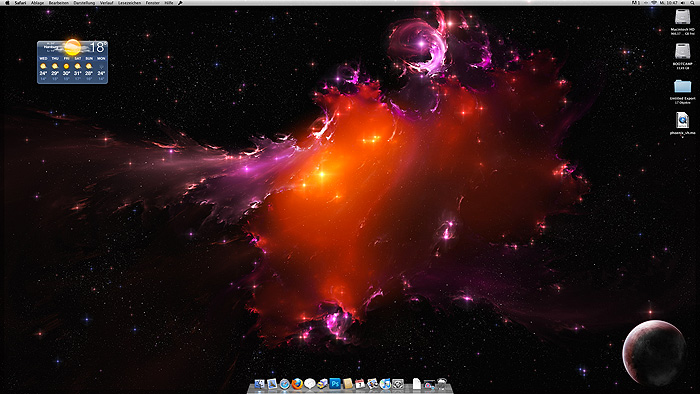This screenshot has height=394, width=700.
Task: Click the screenshot thumbnail item in Dock
Action: pyautogui.click(x=429, y=385)
